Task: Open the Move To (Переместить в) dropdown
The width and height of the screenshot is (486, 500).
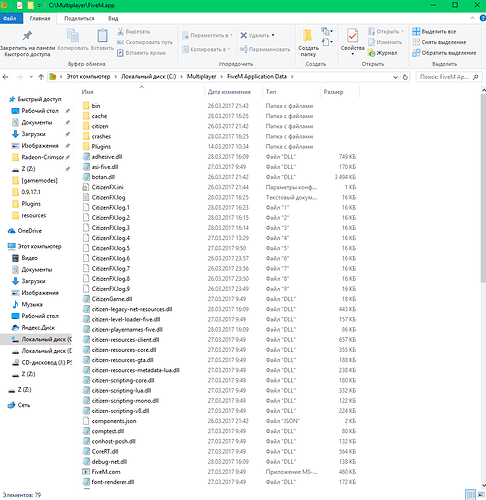Action: (x=207, y=35)
